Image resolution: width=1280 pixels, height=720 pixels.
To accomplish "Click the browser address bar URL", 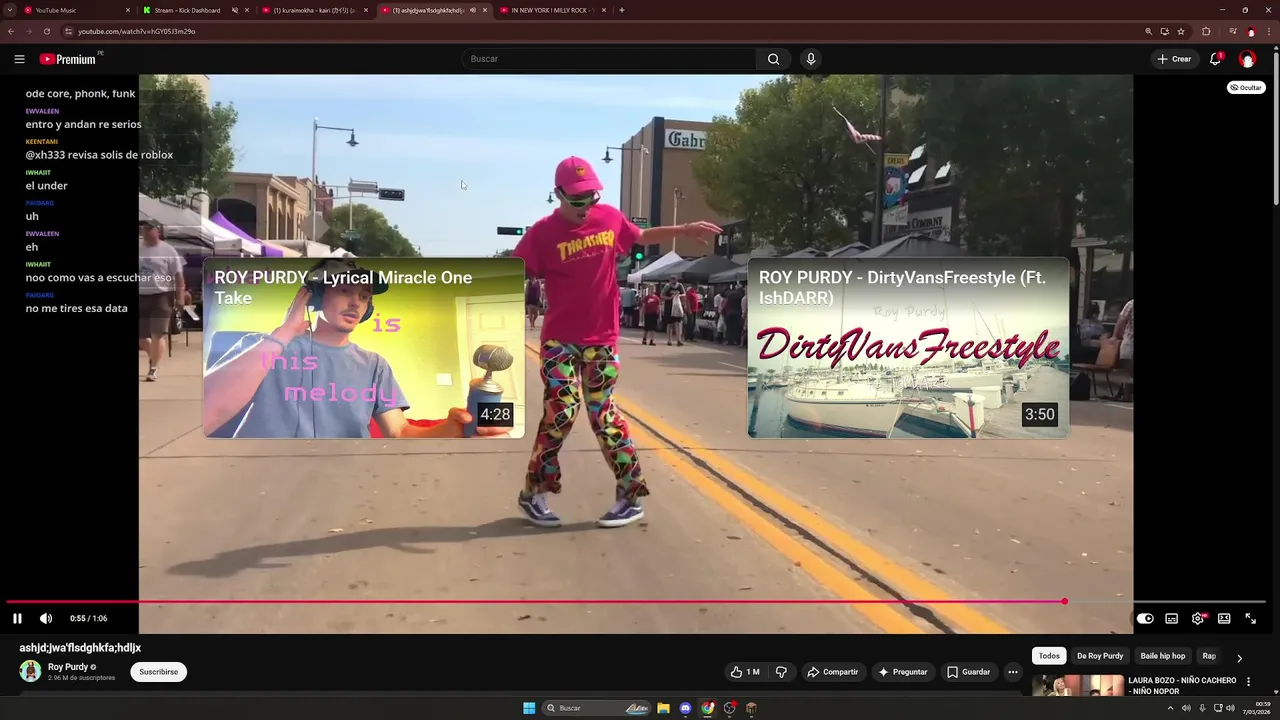I will click(x=136, y=31).
